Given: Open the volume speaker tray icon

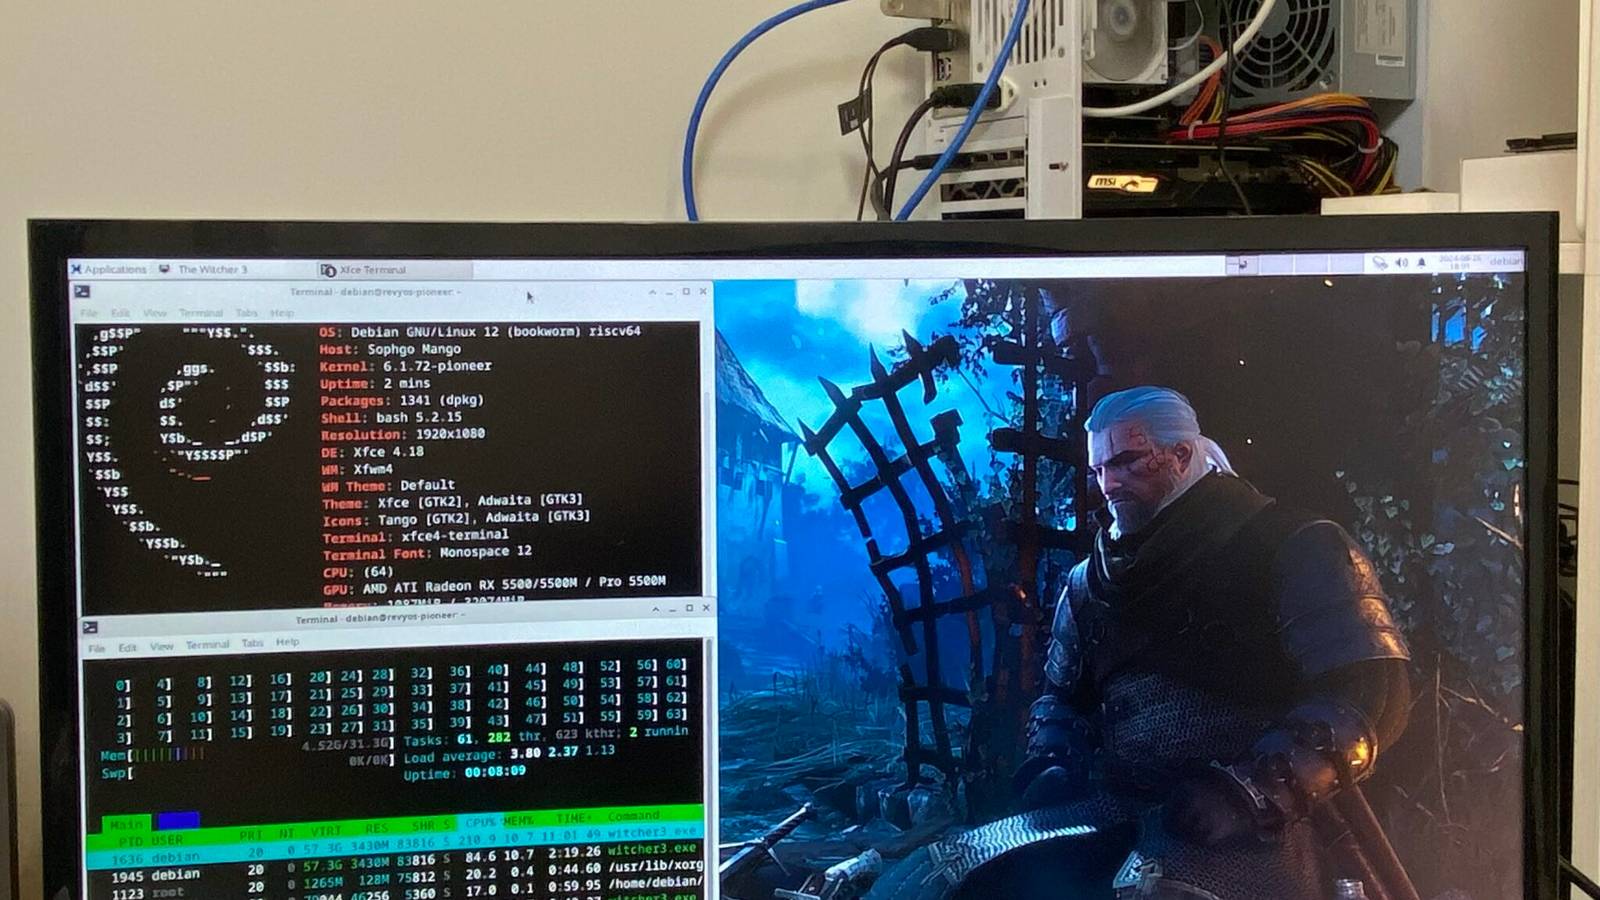Looking at the screenshot, I should coord(1401,262).
